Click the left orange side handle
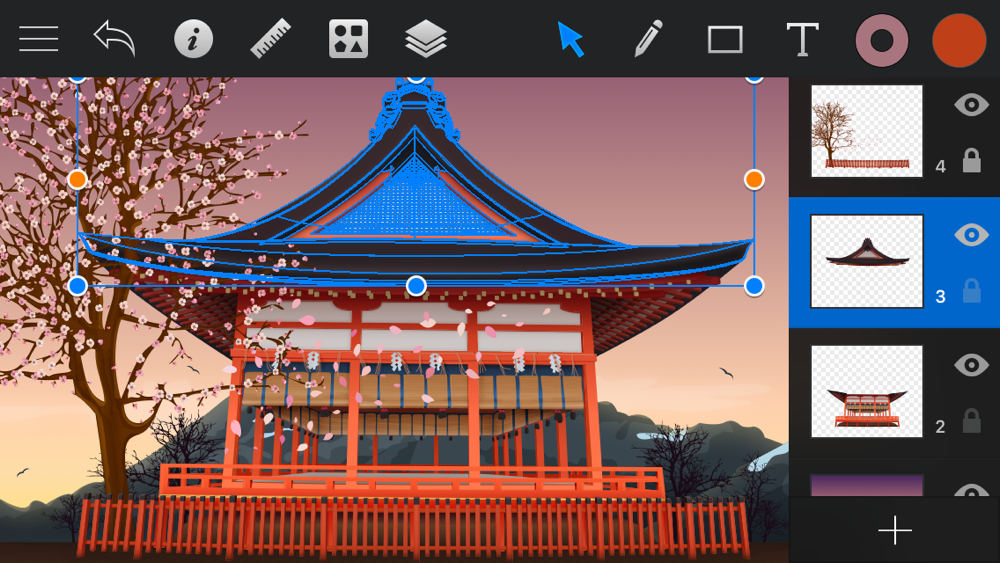The image size is (1000, 563). pos(77,180)
